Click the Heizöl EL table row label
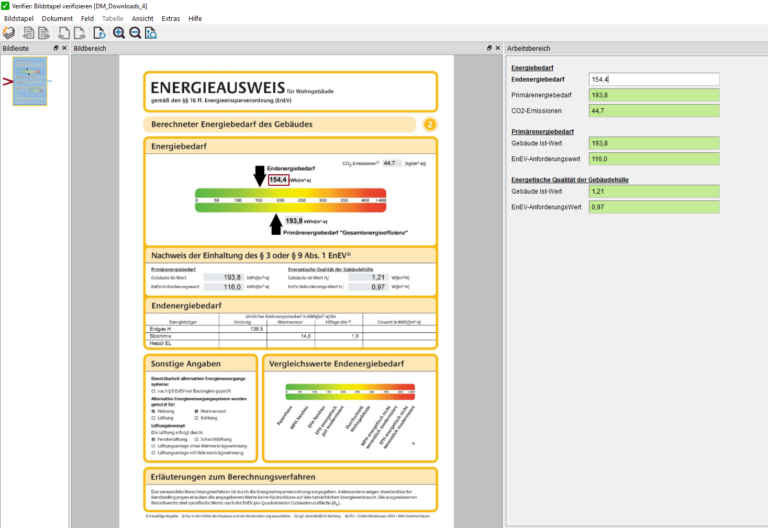This screenshot has height=528, width=768. coord(160,343)
